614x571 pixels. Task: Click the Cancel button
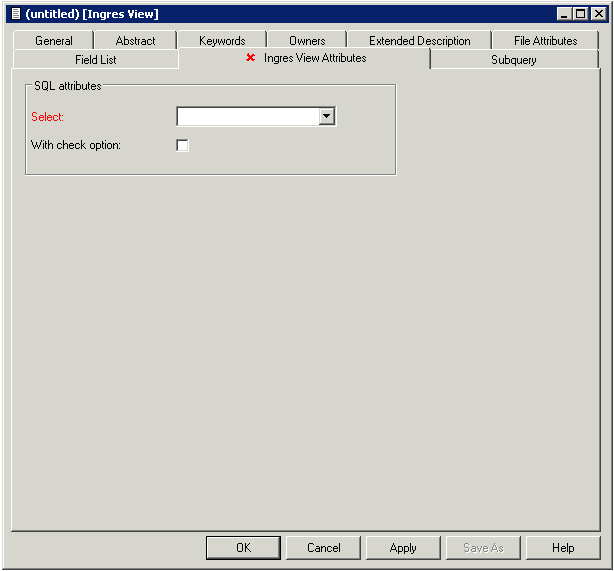click(x=323, y=548)
